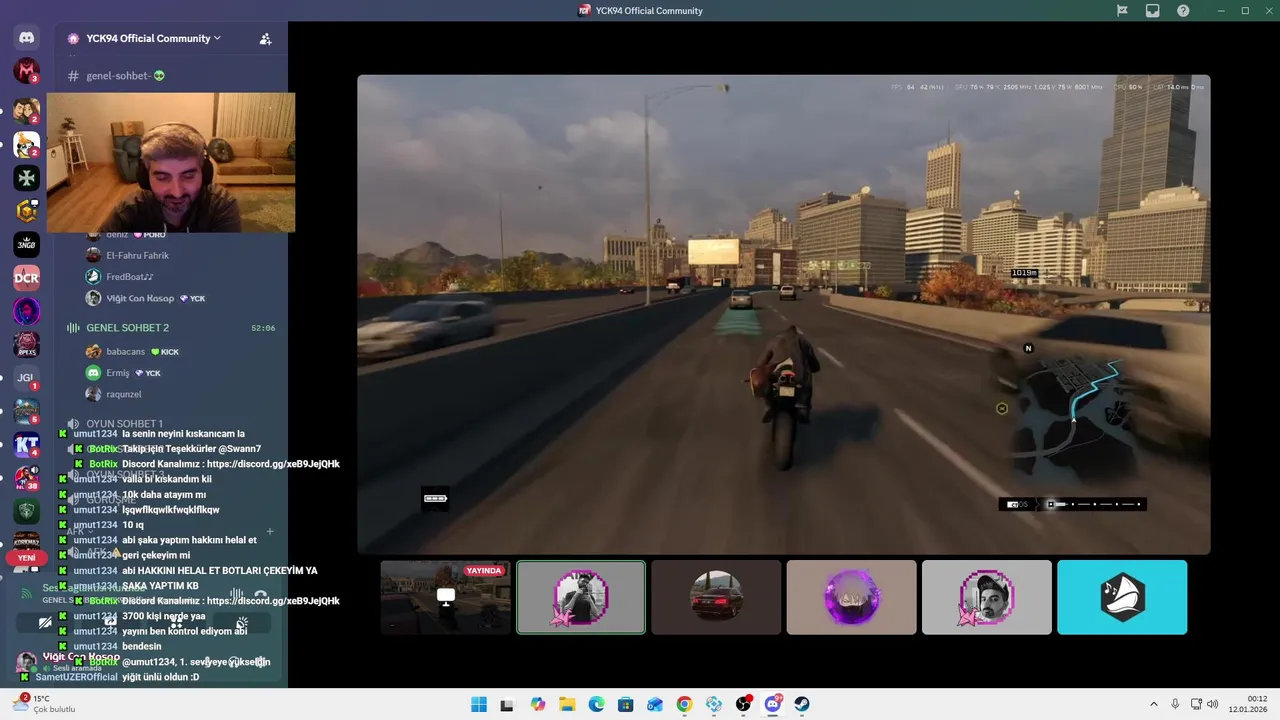The height and width of the screenshot is (720, 1280).
Task: Click message 'yayını ben kontrol ediyom abi'
Action: (x=184, y=631)
